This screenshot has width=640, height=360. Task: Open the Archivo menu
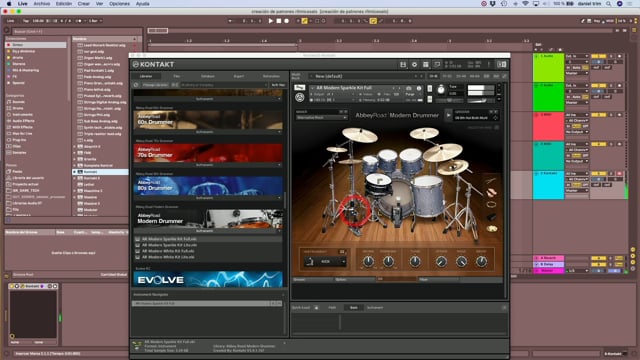[42, 4]
